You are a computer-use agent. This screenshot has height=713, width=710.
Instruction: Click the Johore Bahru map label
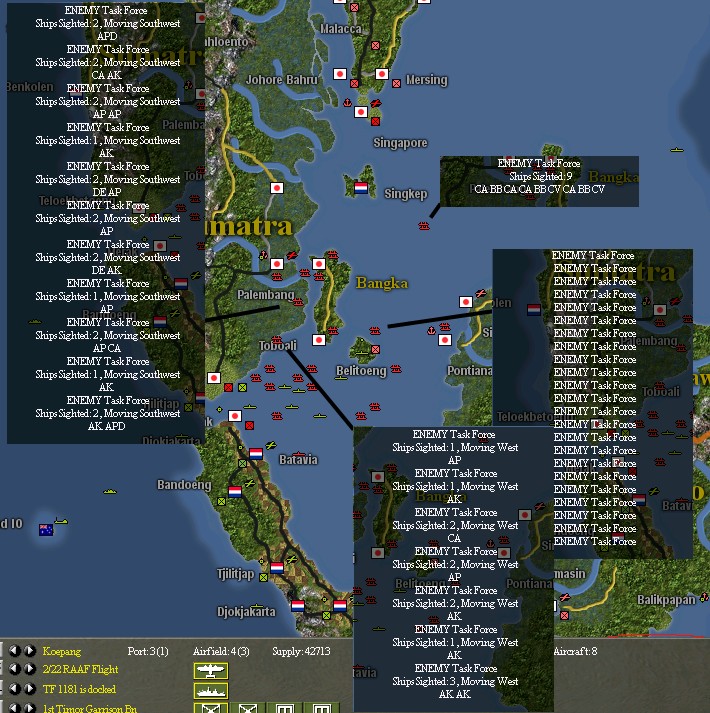coord(282,80)
